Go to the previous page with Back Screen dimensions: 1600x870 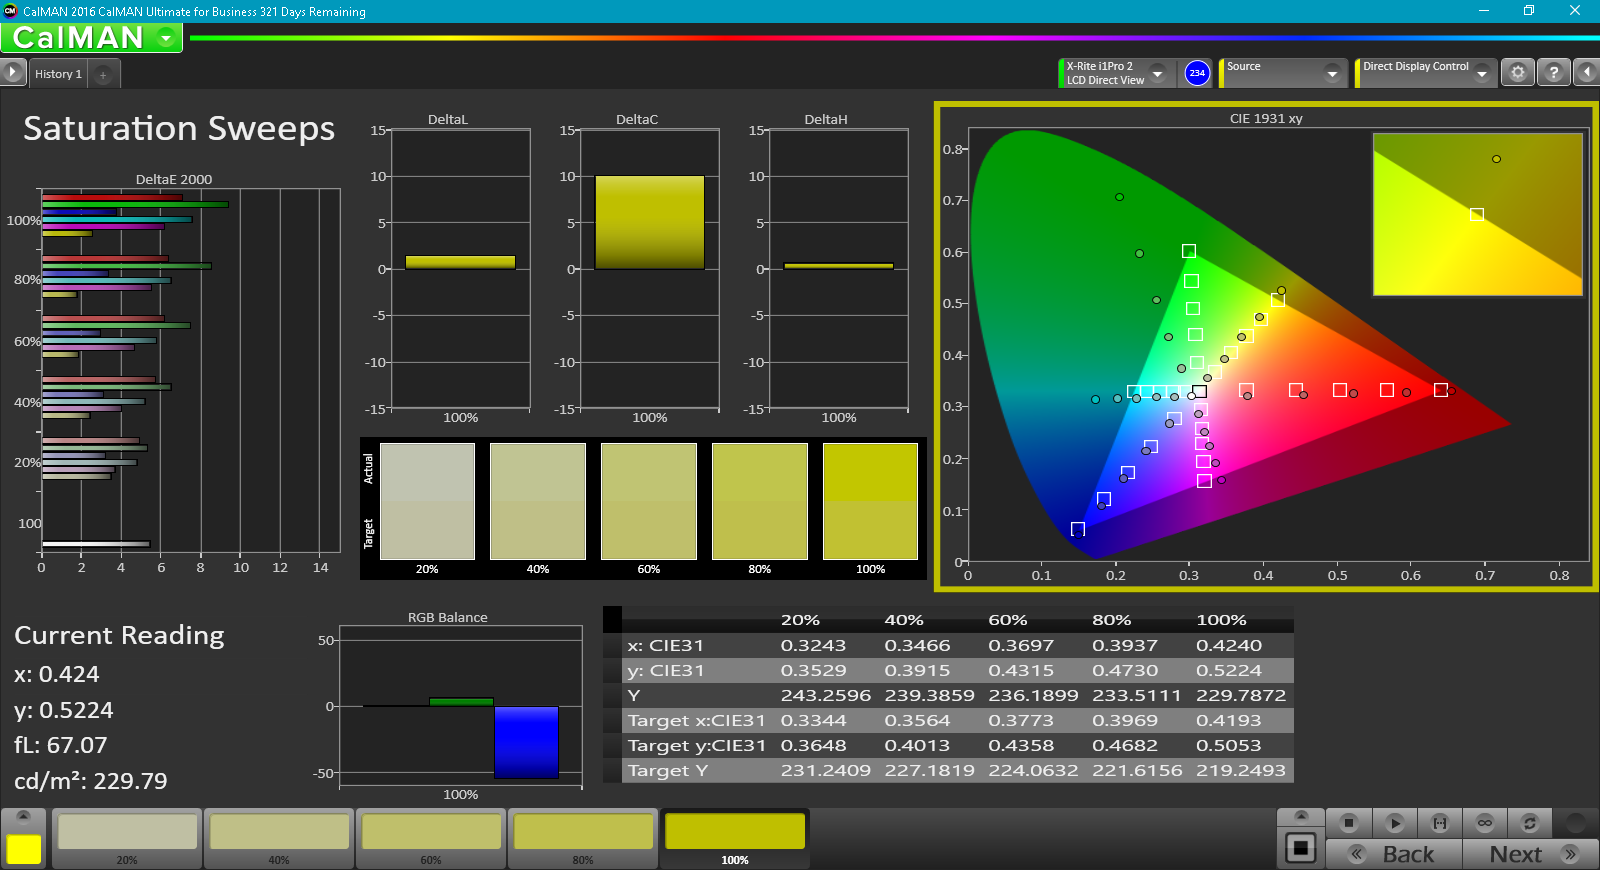1394,854
